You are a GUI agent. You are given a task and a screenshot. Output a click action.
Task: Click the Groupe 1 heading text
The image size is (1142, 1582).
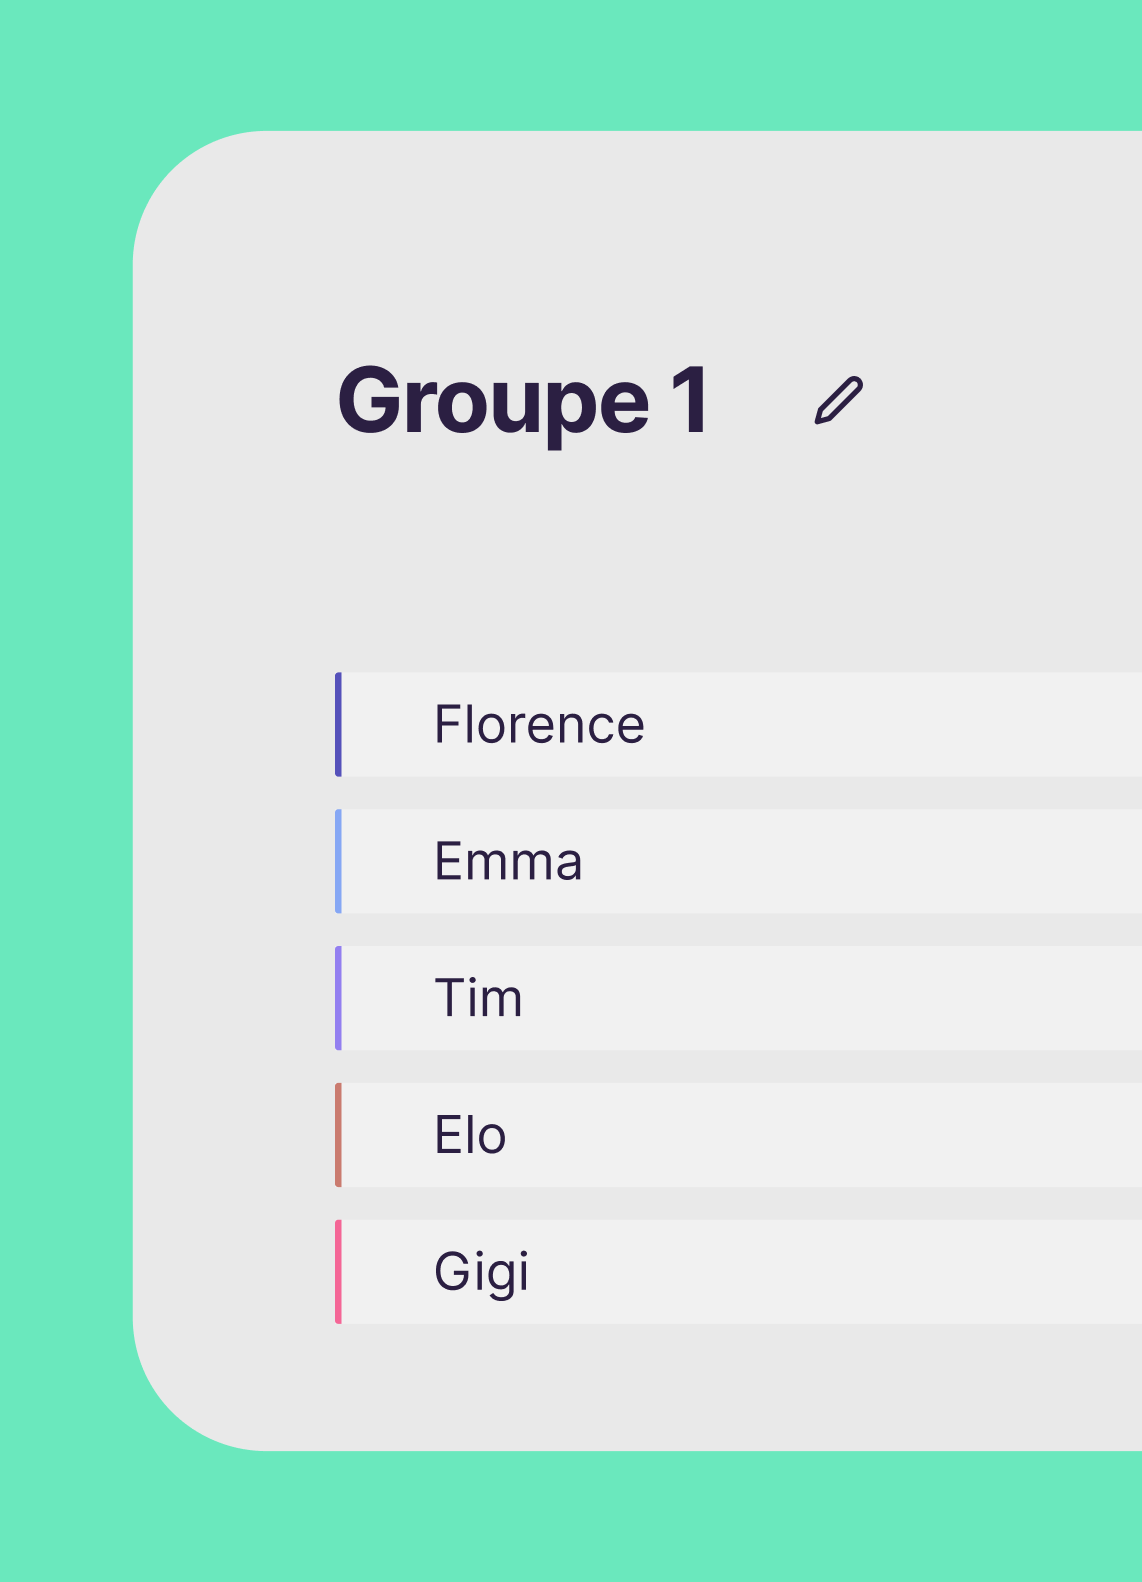[x=524, y=401]
